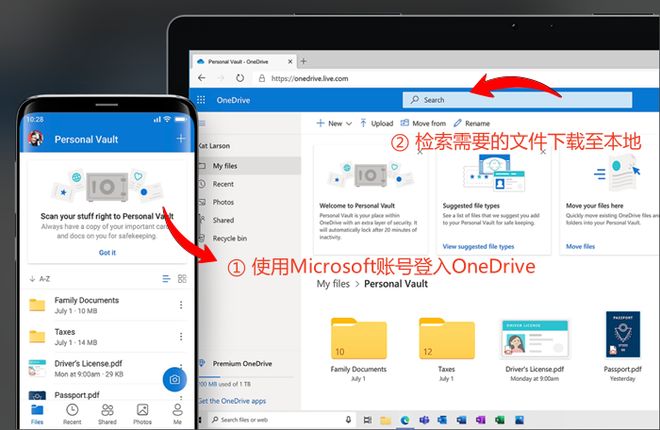Click the View suggested file types link

point(478,247)
